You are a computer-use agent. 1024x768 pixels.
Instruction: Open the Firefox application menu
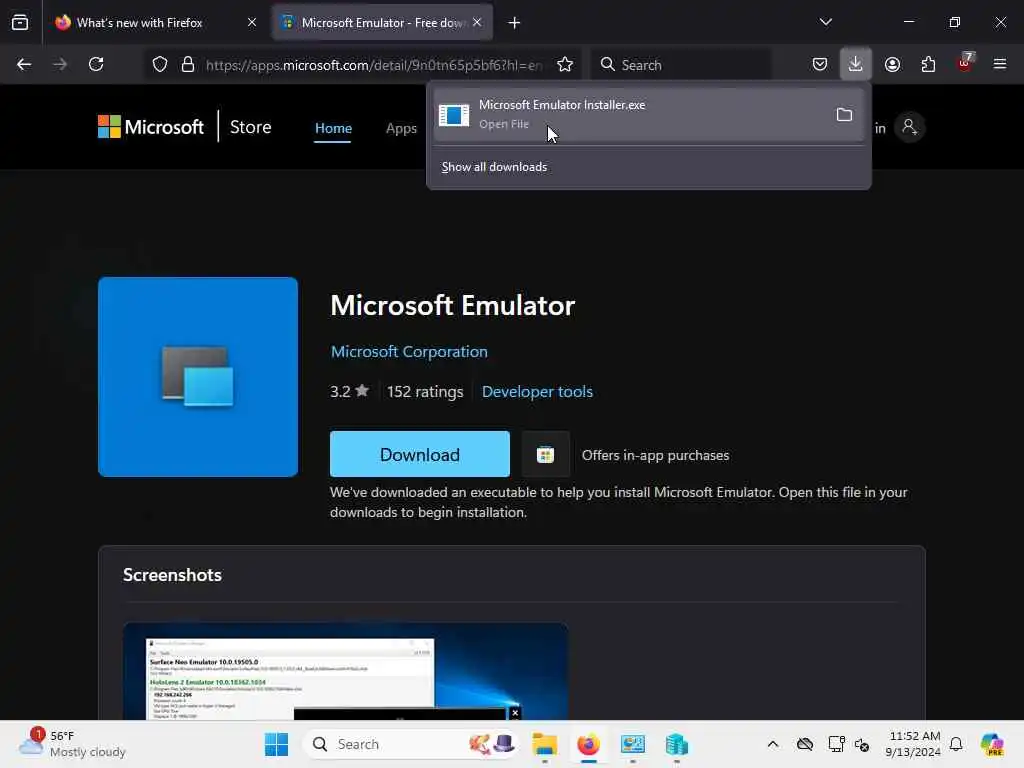[x=1000, y=64]
